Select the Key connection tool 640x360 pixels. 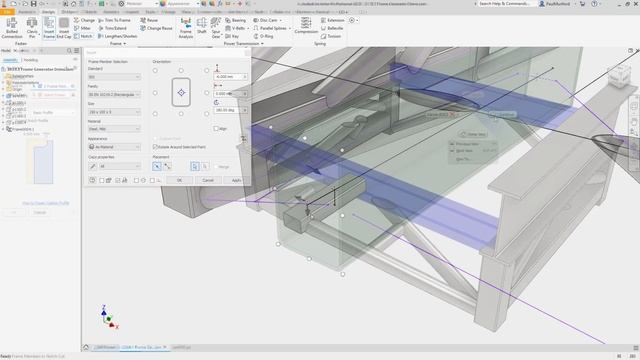click(232, 36)
